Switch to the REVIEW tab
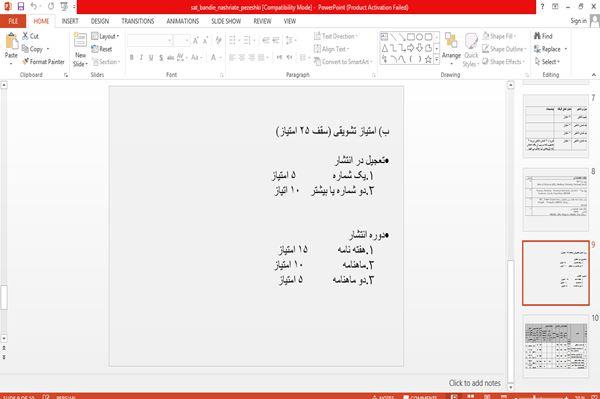This screenshot has height=399, width=600. tap(262, 21)
